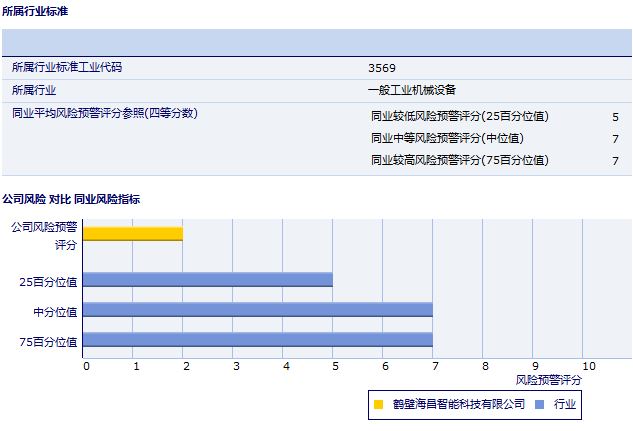Select the 25百分位值 blue bar
The height and width of the screenshot is (431, 633).
[208, 280]
